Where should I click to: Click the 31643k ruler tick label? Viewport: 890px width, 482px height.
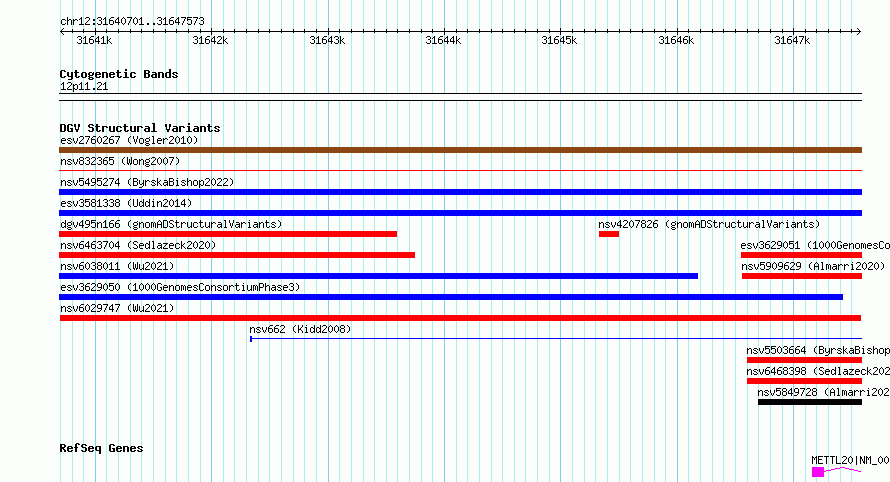tap(327, 40)
